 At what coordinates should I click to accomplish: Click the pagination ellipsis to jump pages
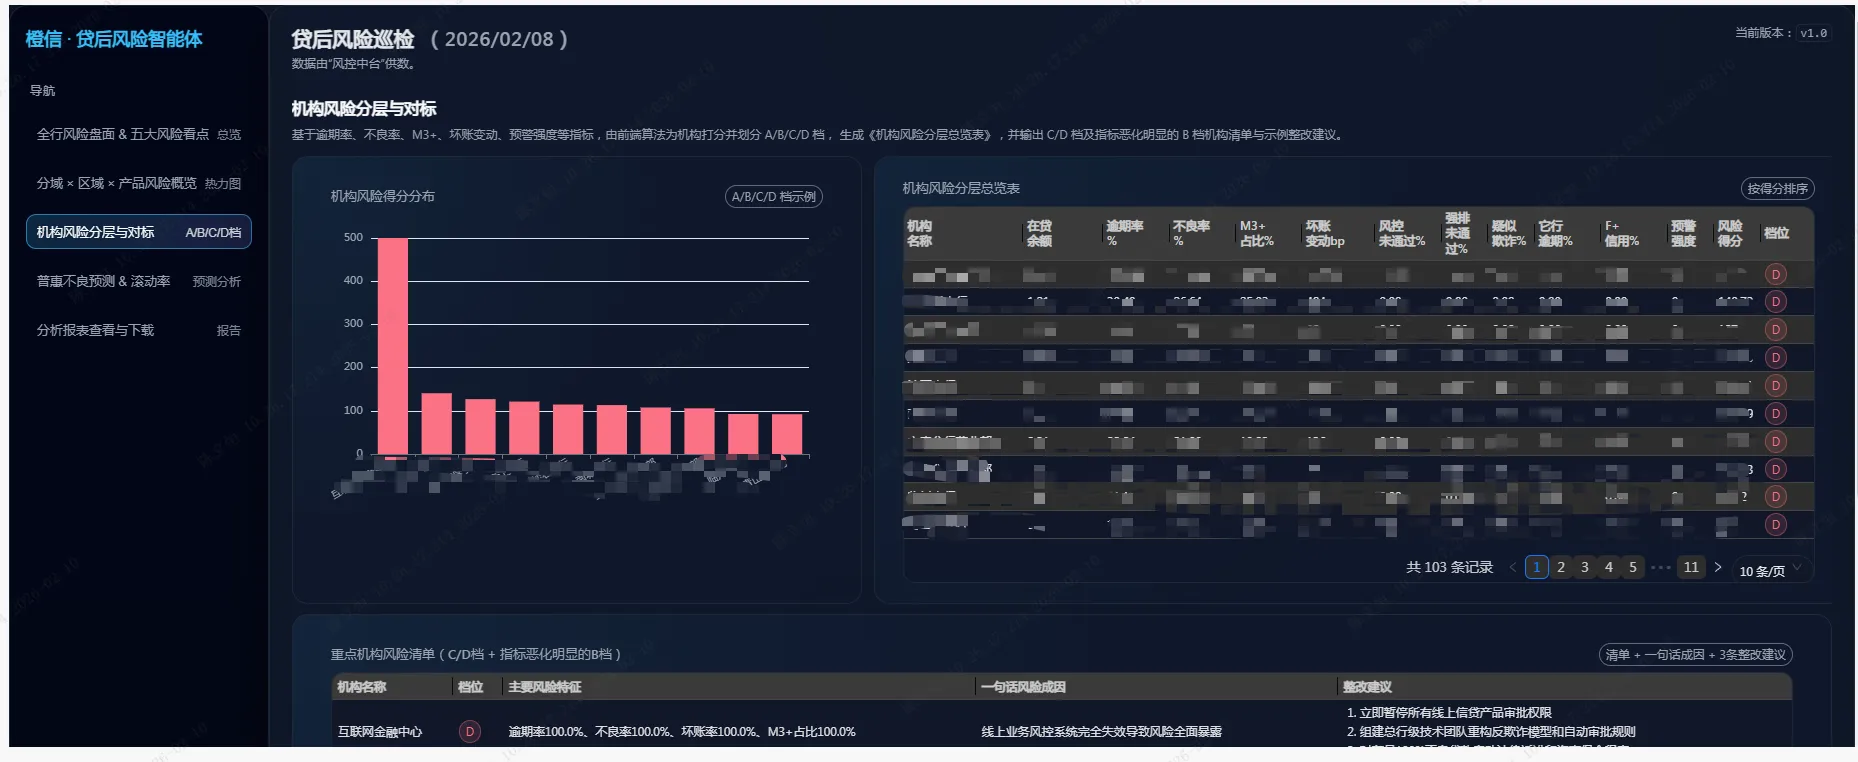coord(1661,567)
